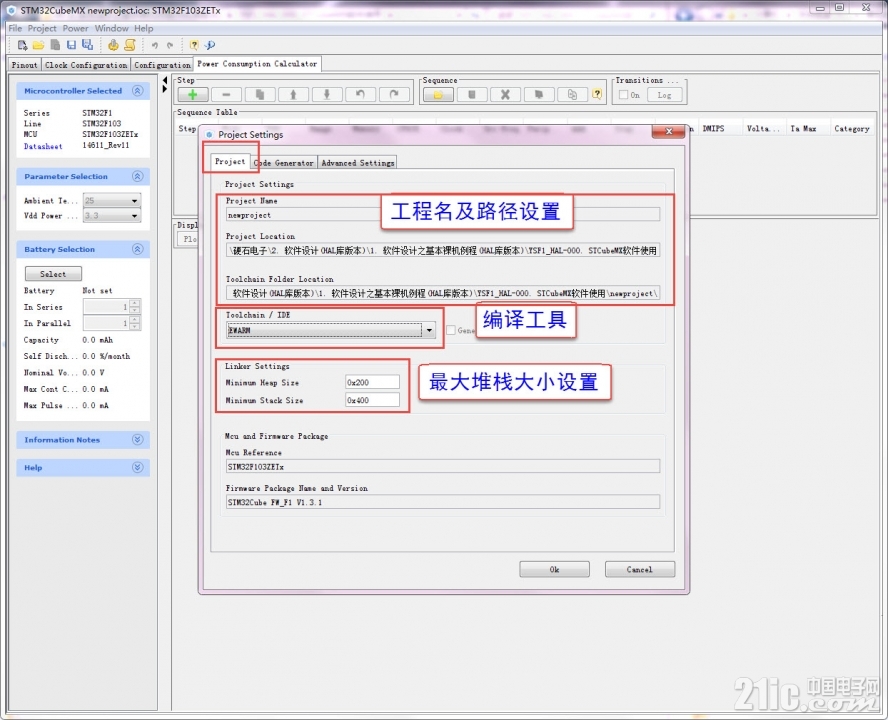Duplicate the step with copy icon
Screen dimensions: 888x720
point(260,95)
